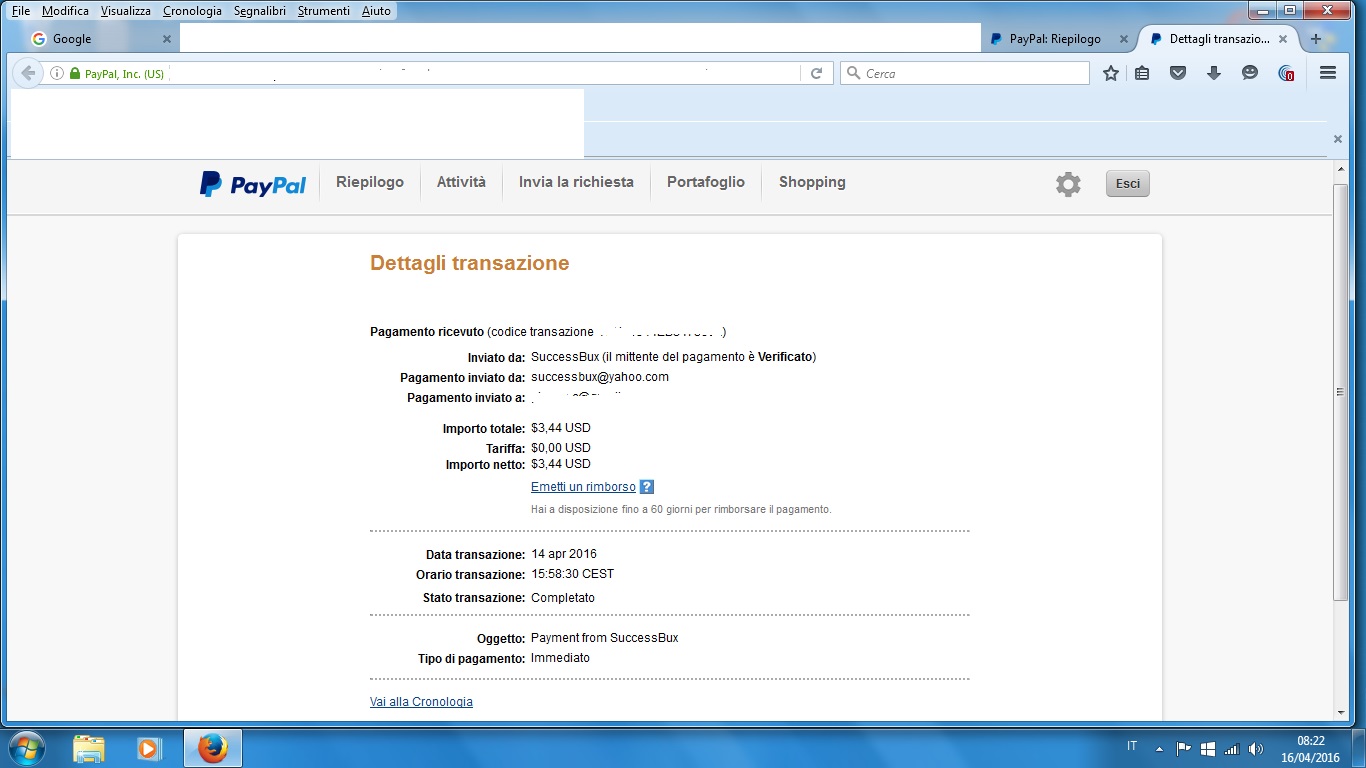Viewport: 1366px width, 768px height.
Task: Open the File menu
Action: (21, 11)
